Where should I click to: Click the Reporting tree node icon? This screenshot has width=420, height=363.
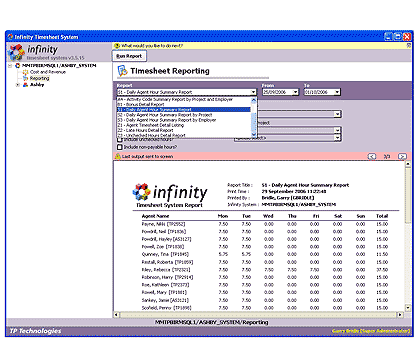click(25, 78)
